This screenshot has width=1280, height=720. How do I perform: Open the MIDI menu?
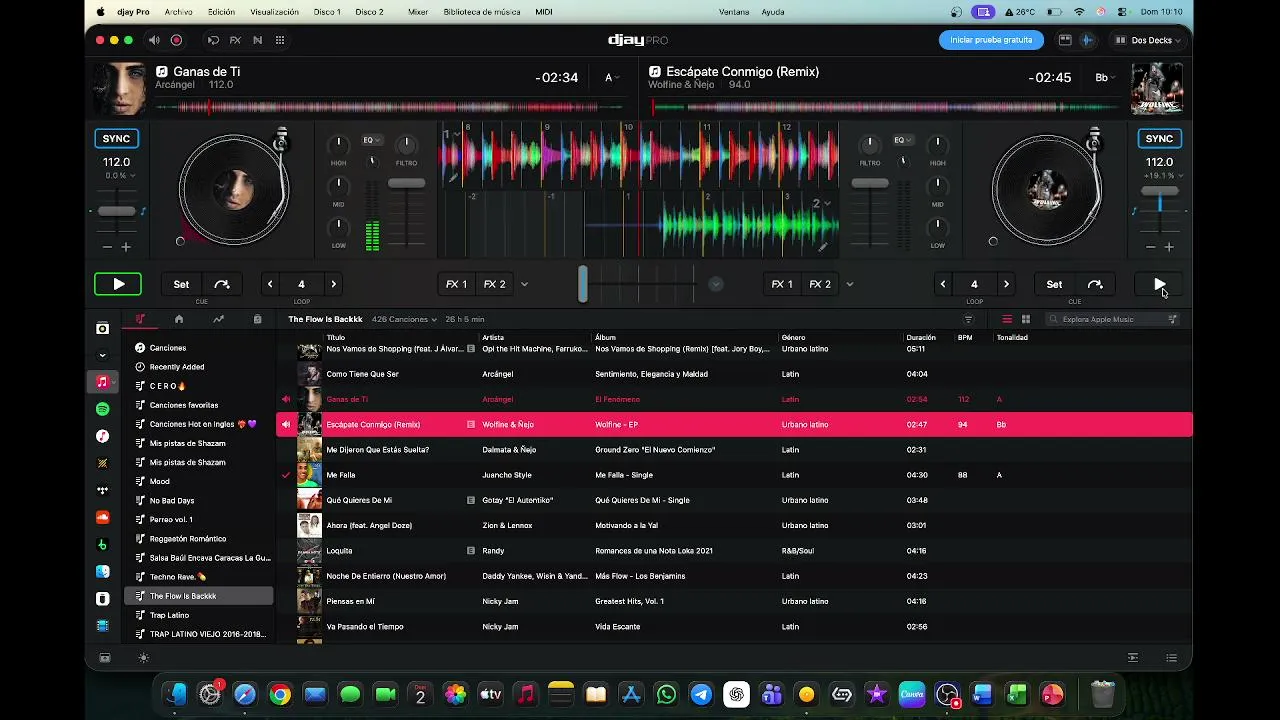(544, 12)
